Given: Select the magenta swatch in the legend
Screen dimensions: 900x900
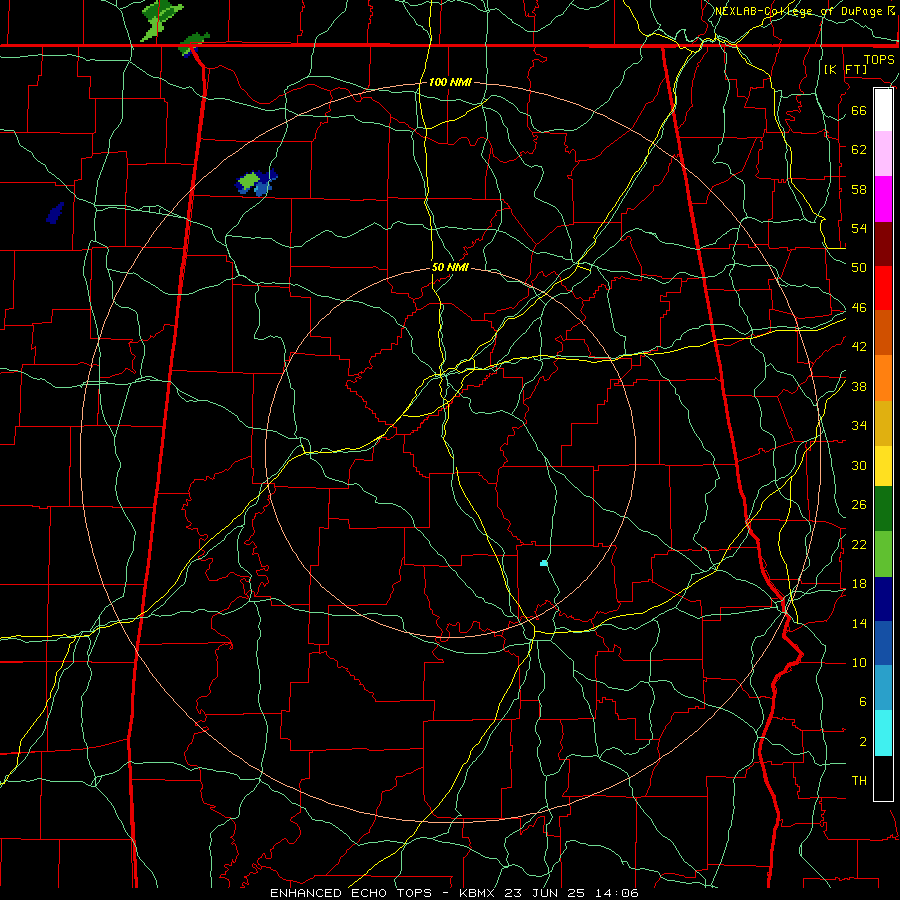Looking at the screenshot, I should point(883,199).
